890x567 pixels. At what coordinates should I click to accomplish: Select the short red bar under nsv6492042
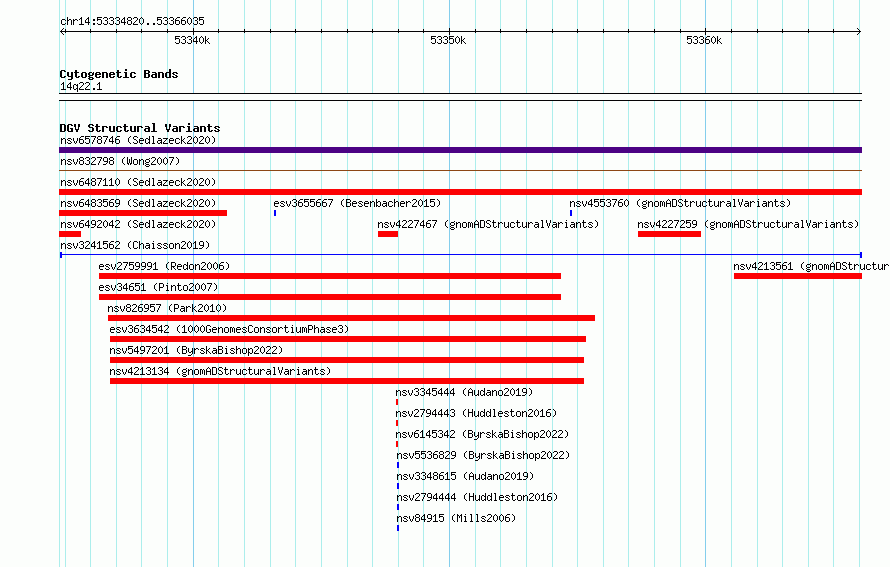(70, 234)
